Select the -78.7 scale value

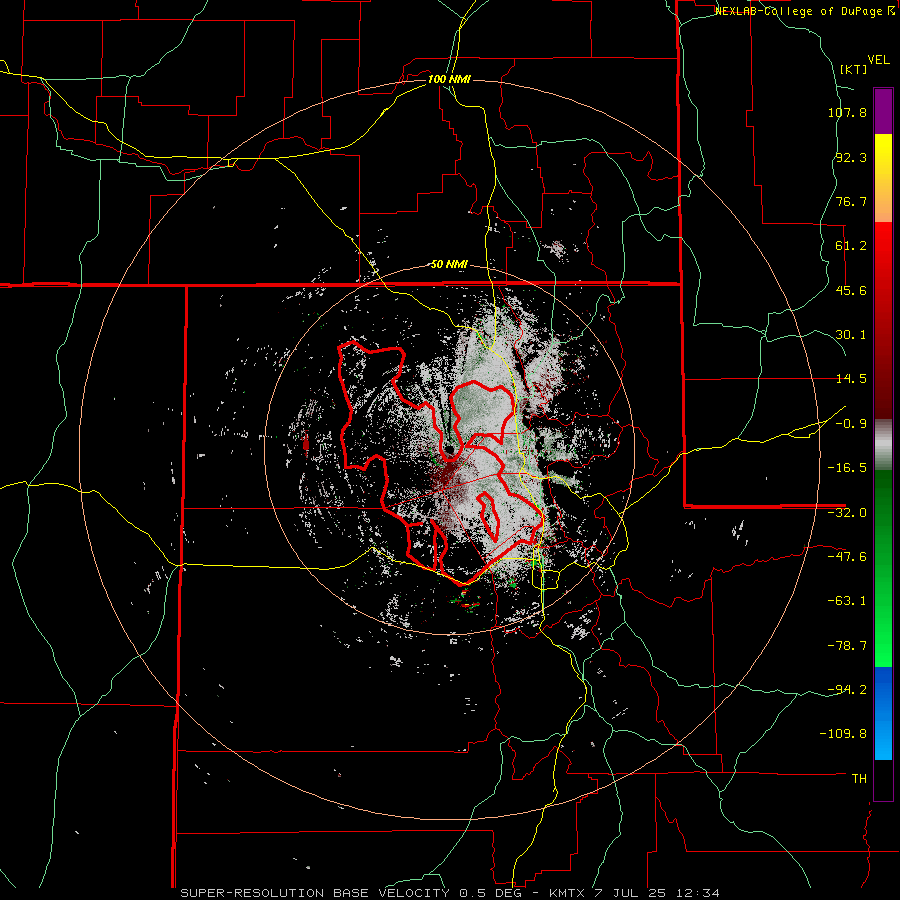click(x=847, y=646)
